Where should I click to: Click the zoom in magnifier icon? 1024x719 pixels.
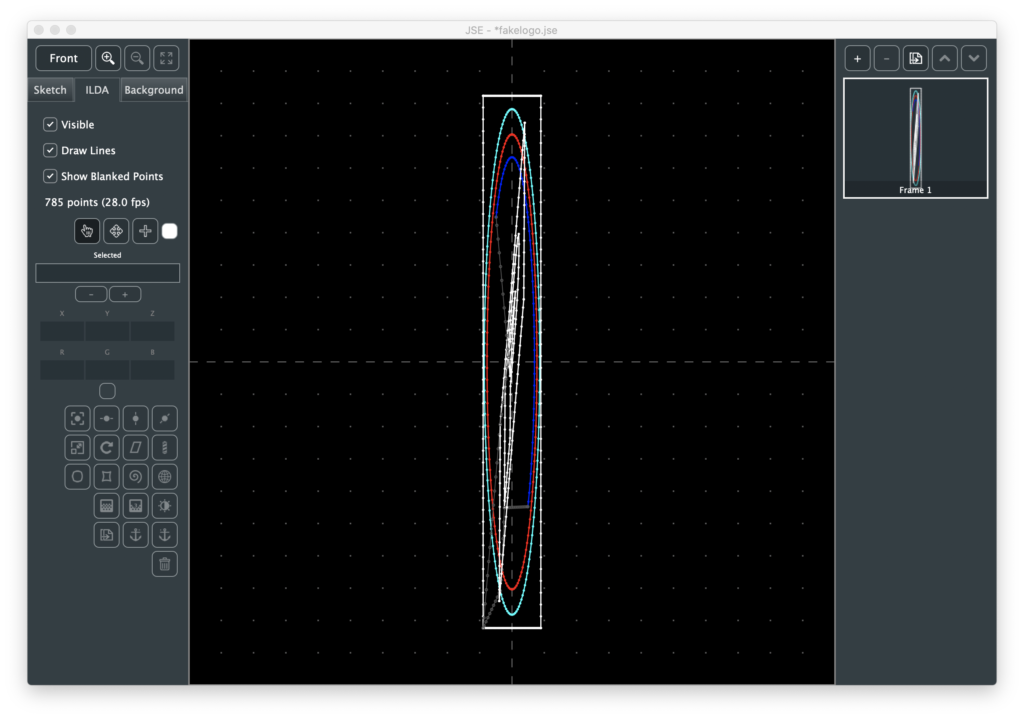tap(108, 58)
